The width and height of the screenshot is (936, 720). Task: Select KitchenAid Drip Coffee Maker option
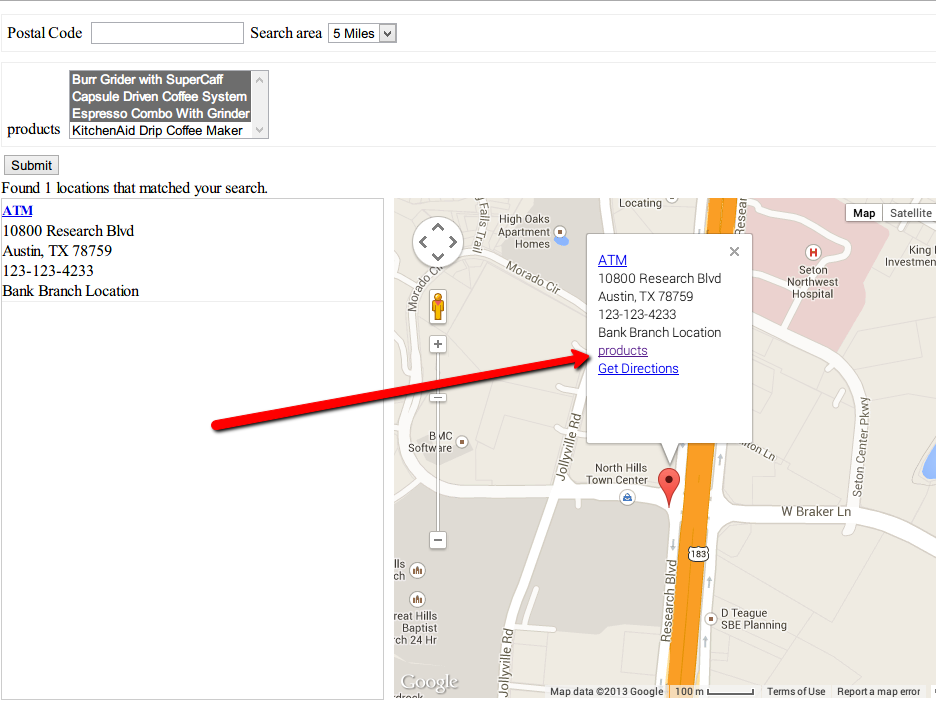(x=160, y=130)
